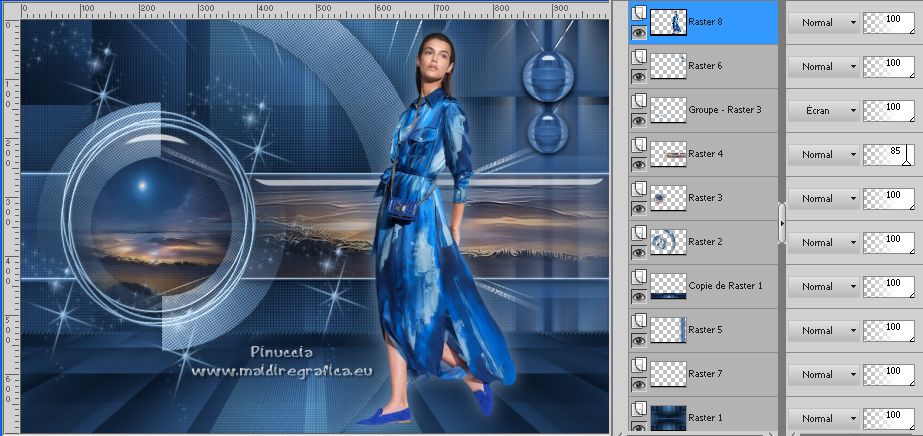The width and height of the screenshot is (923, 436).
Task: Toggle Raster 5 layer visibility eye
Action: pyautogui.click(x=639, y=340)
